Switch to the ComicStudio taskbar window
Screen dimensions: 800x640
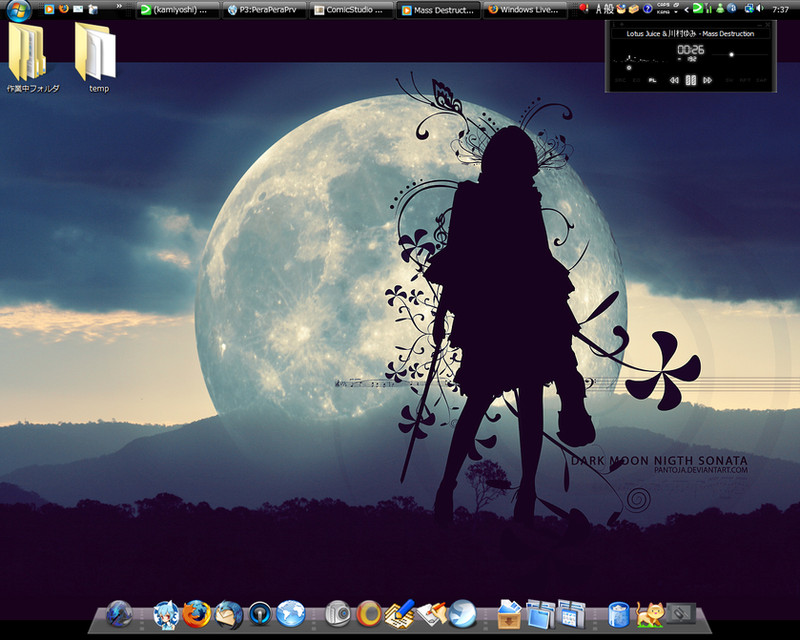pyautogui.click(x=352, y=10)
